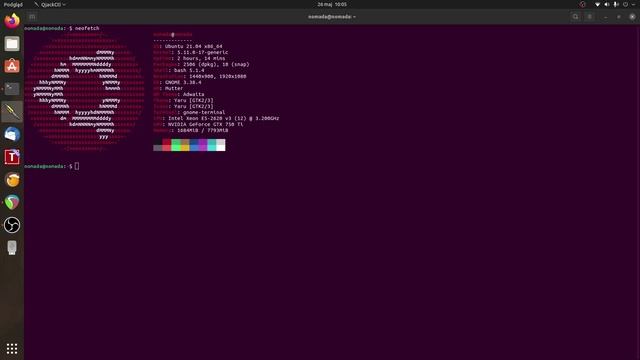Click the 'Adwaita' theme text

(193, 94)
